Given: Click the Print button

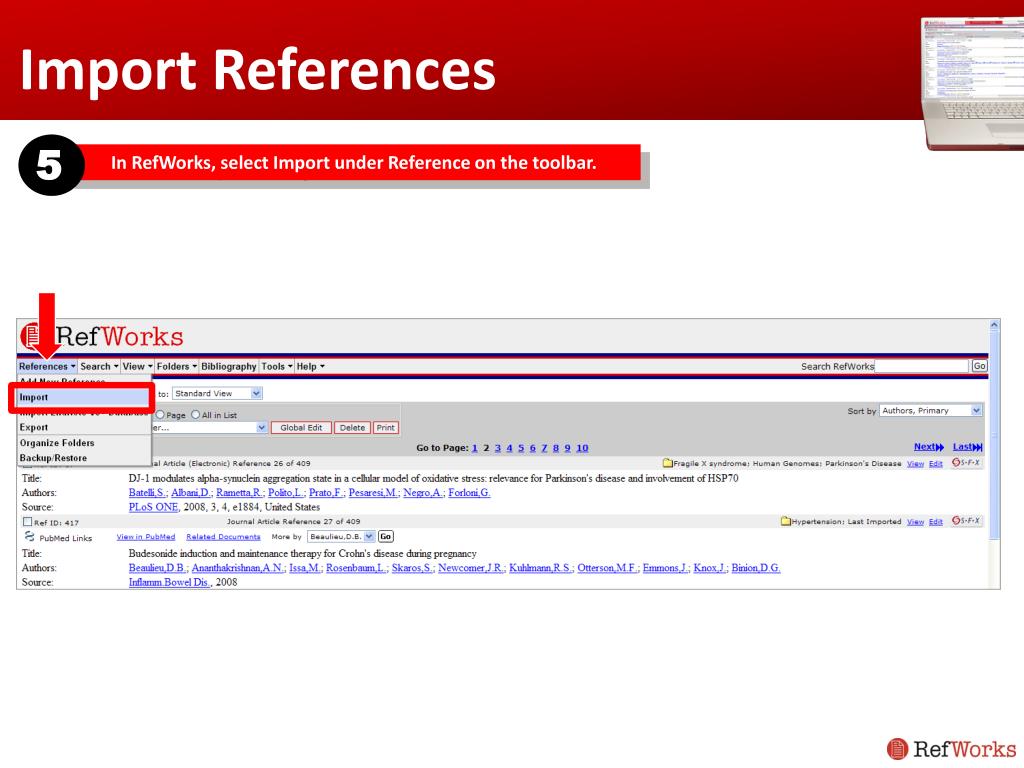Looking at the screenshot, I should coord(385,428).
